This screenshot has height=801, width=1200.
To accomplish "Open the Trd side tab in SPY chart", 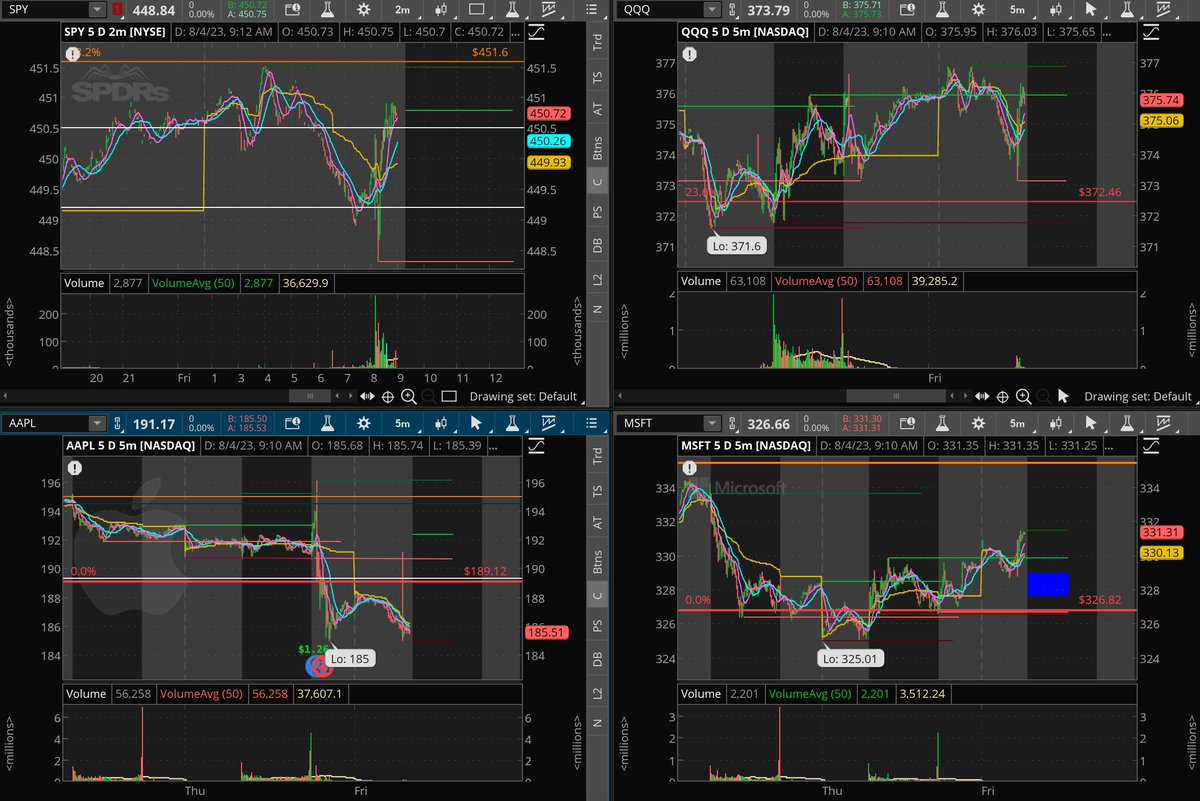I will click(x=598, y=42).
